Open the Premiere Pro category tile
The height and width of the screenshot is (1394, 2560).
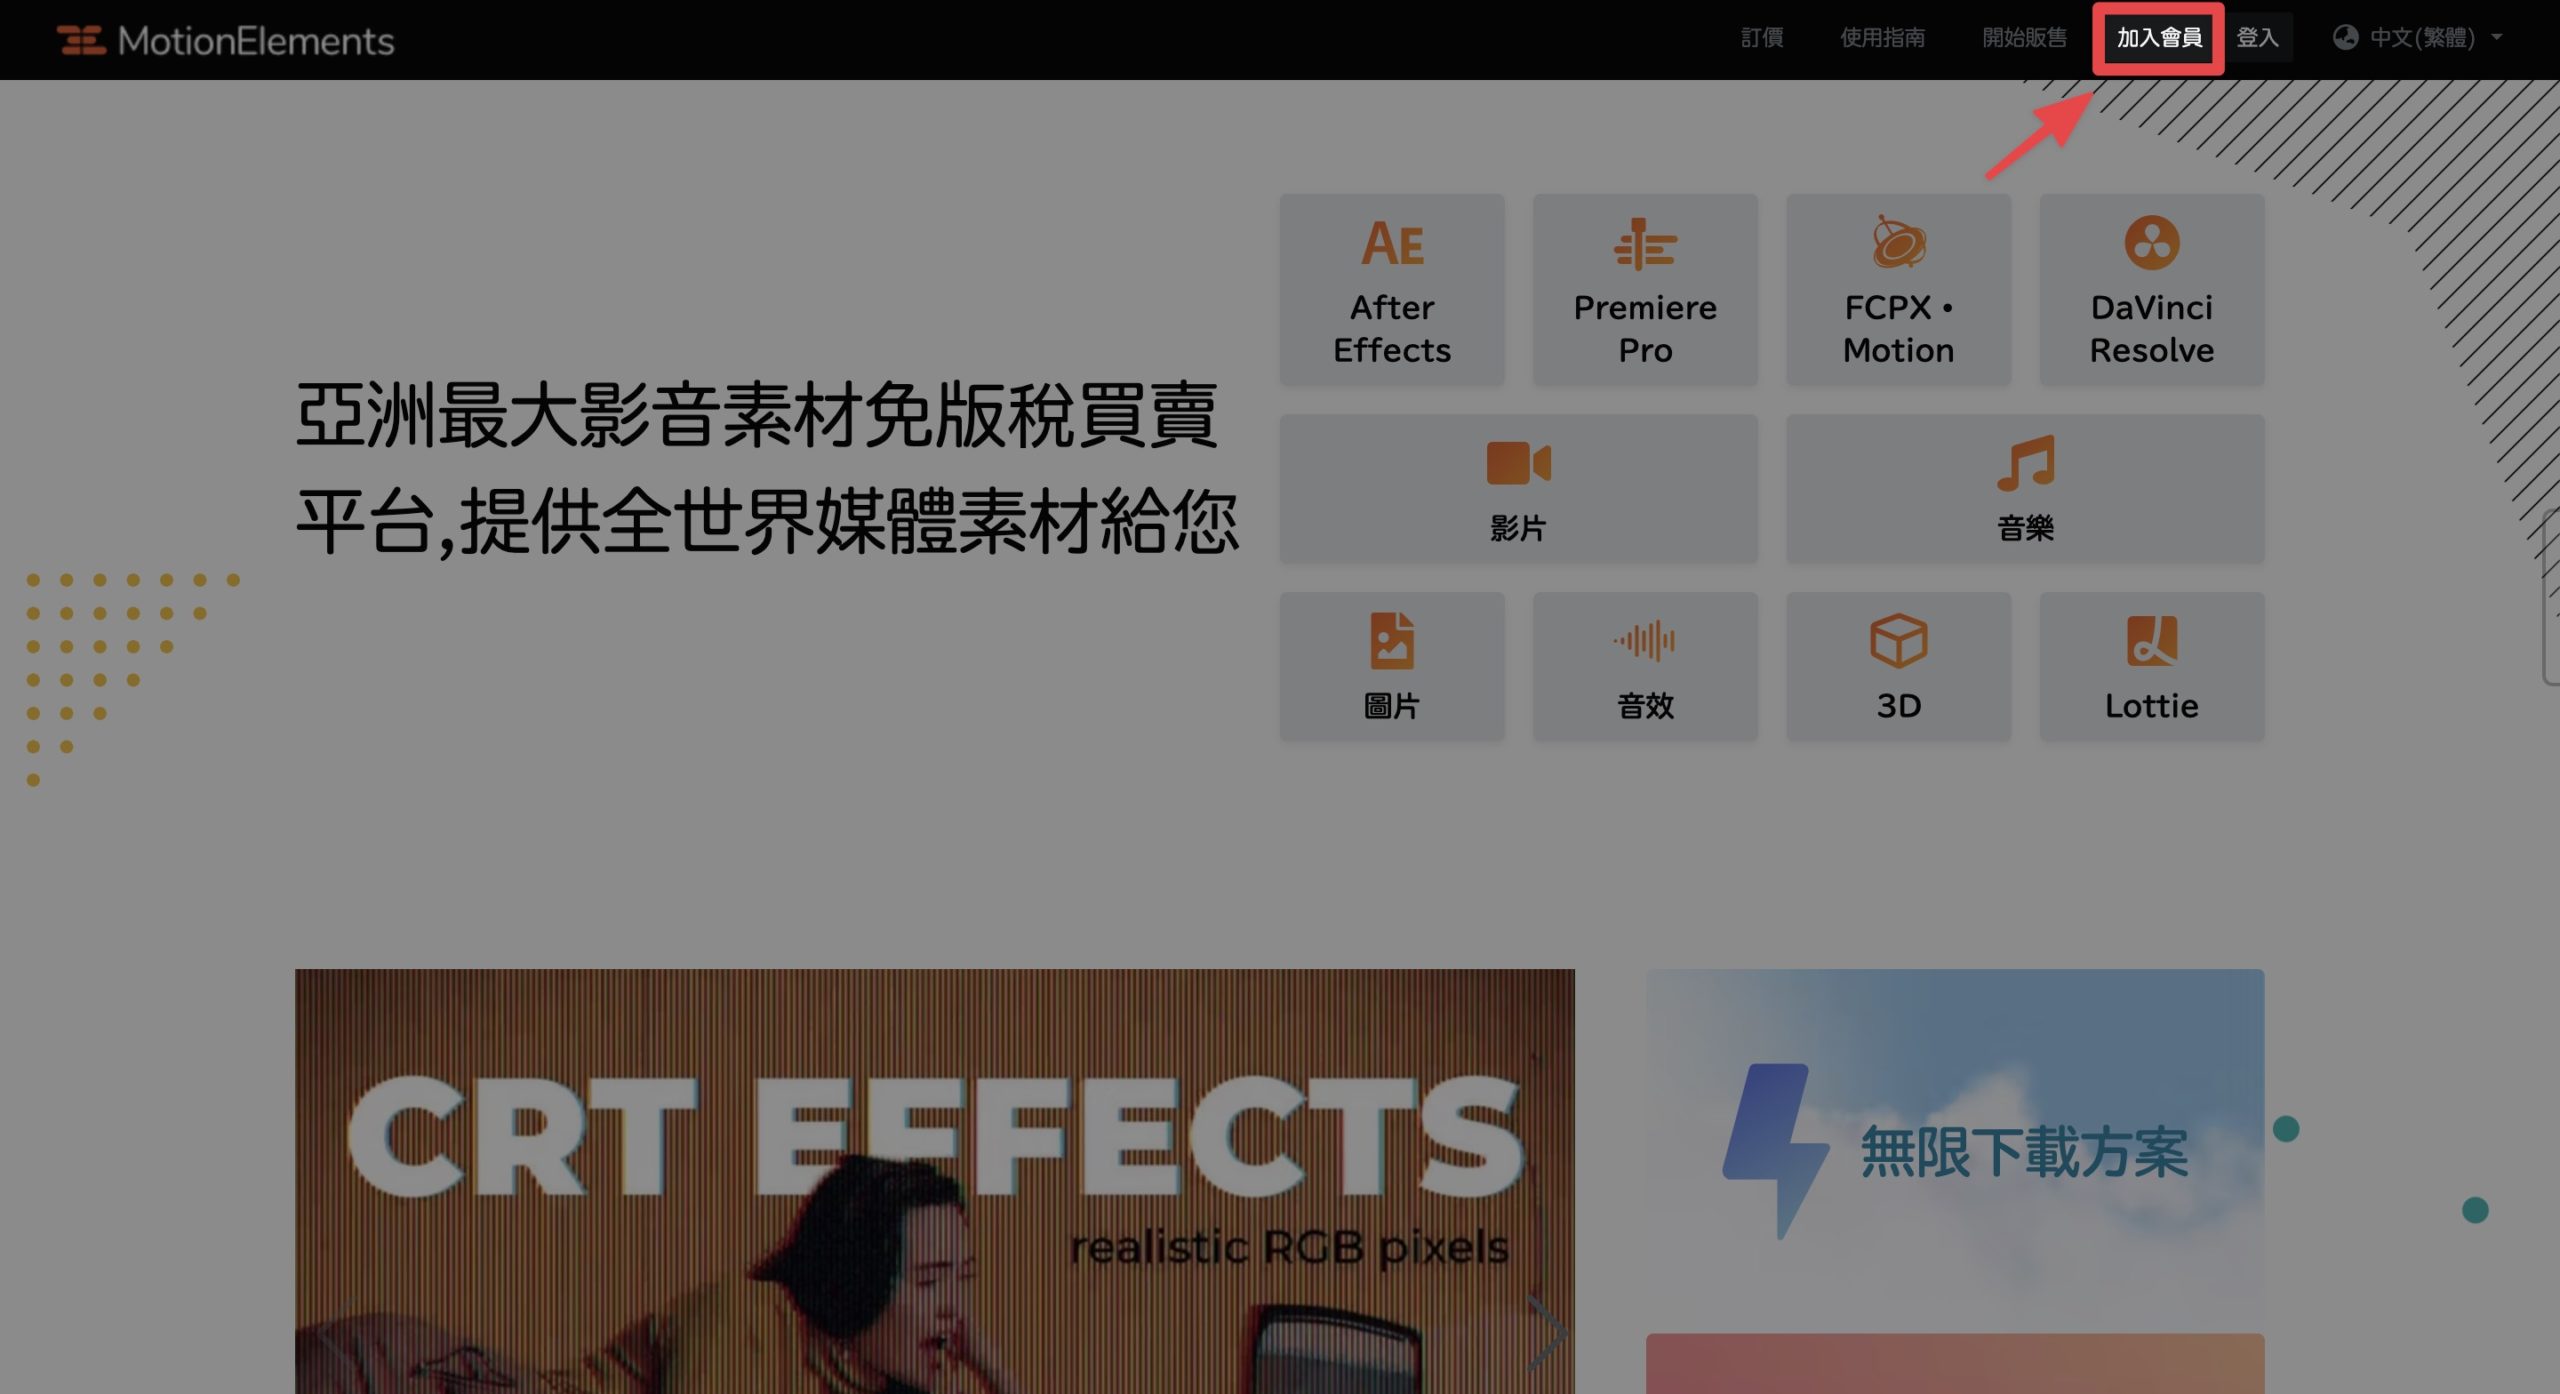pos(1645,289)
